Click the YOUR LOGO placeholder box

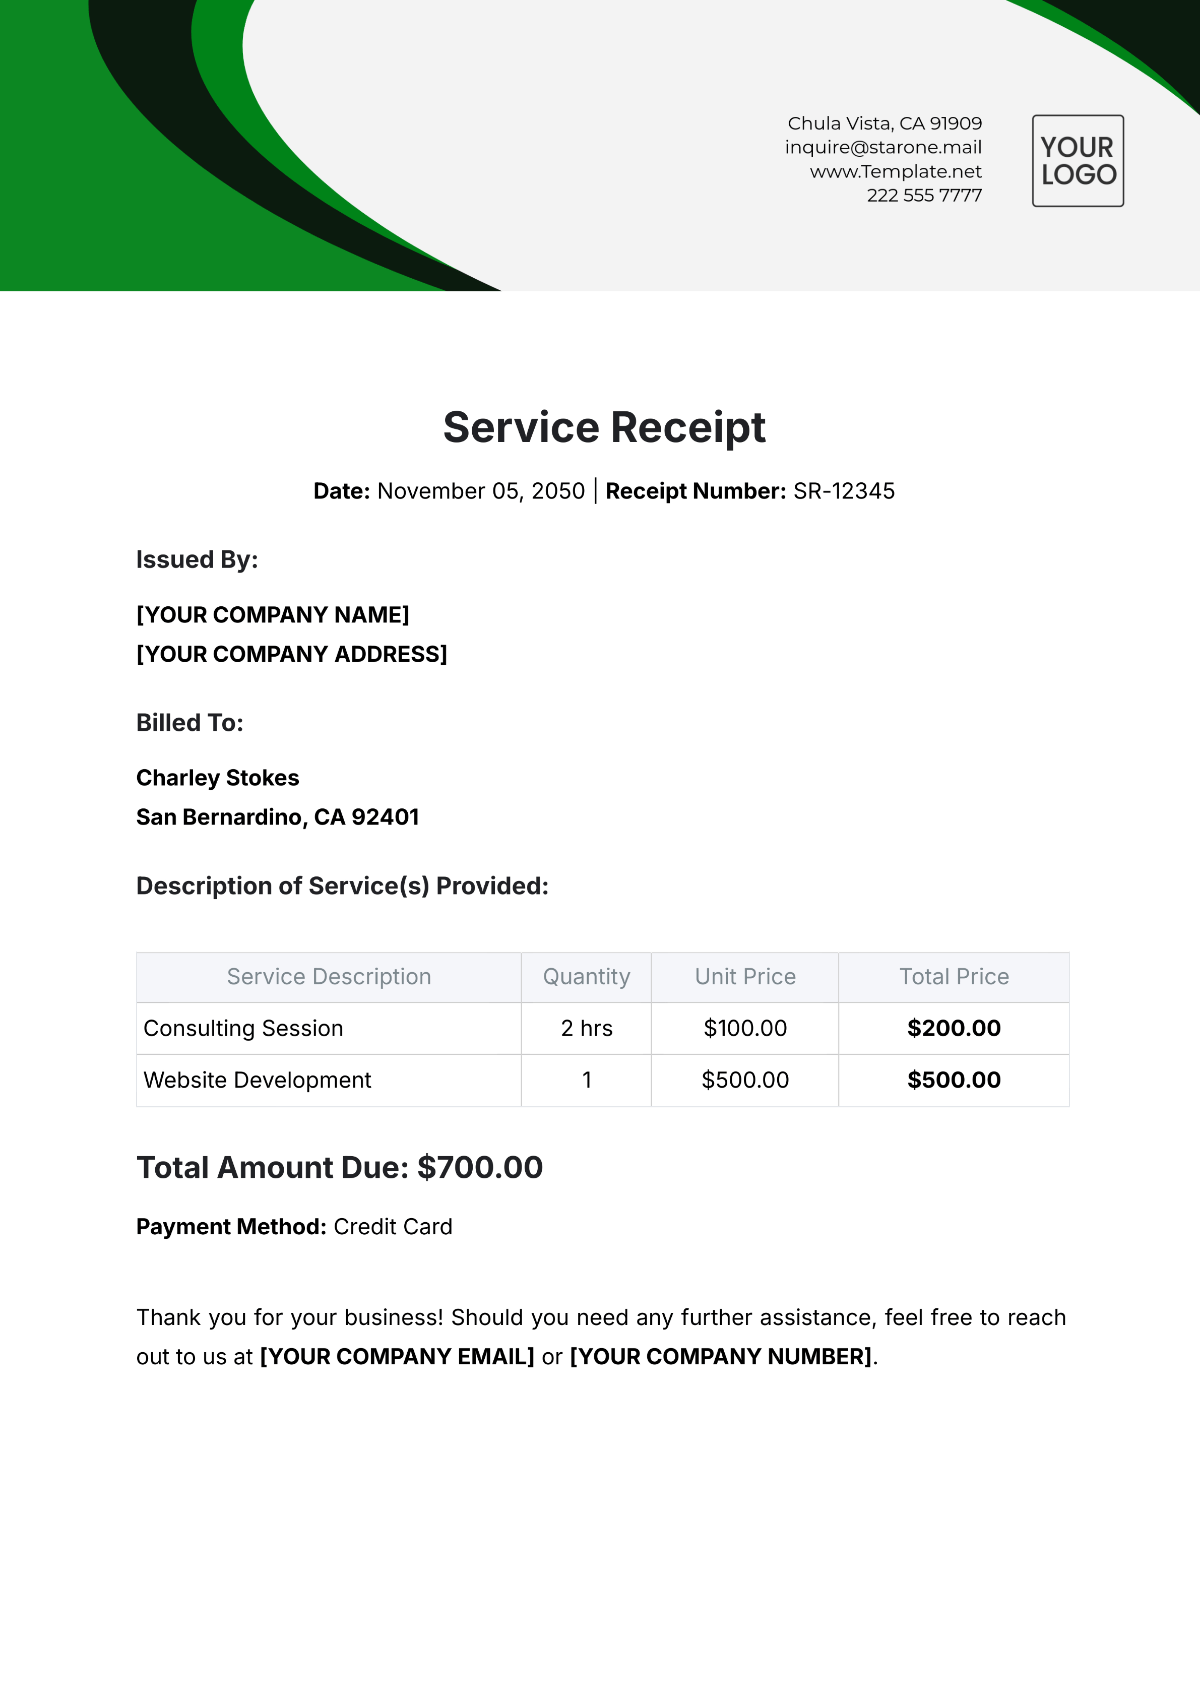coord(1078,161)
